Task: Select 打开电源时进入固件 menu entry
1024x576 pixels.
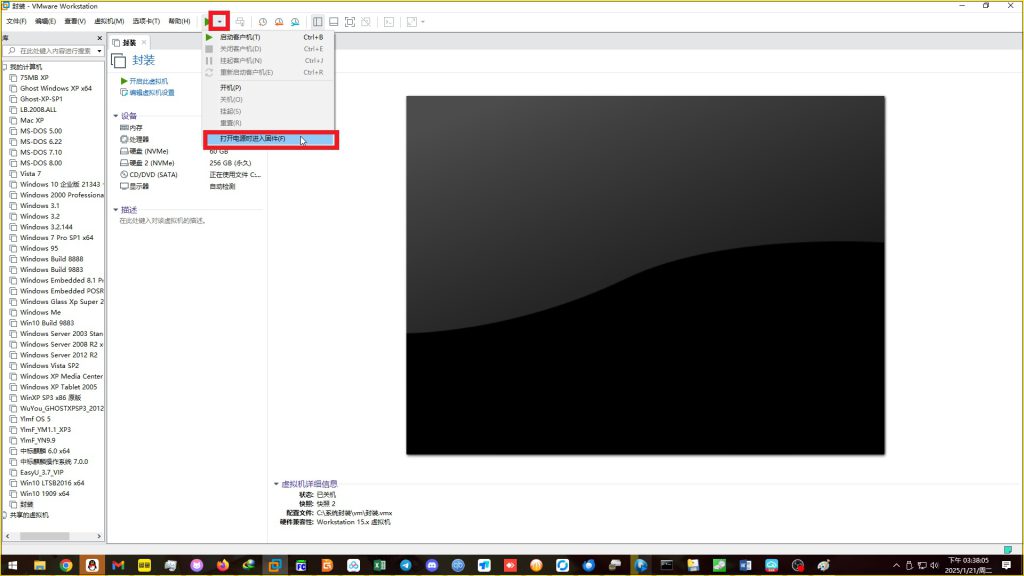Action: click(252, 139)
